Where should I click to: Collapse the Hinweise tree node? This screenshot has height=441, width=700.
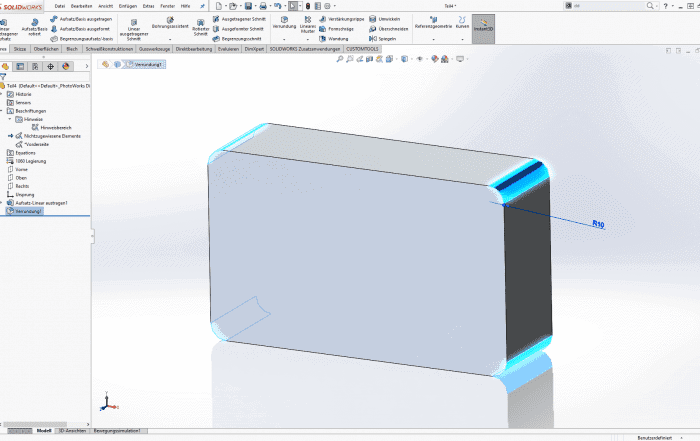[10, 119]
